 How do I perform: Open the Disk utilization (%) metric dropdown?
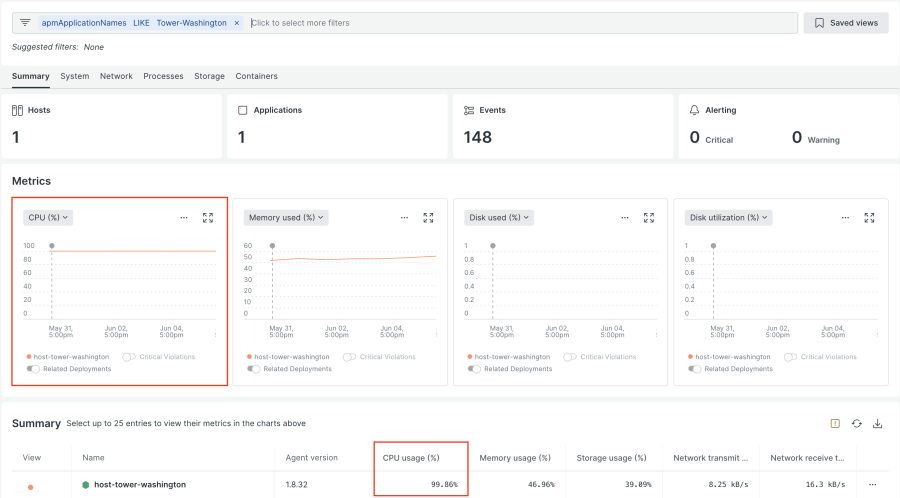[x=729, y=217]
